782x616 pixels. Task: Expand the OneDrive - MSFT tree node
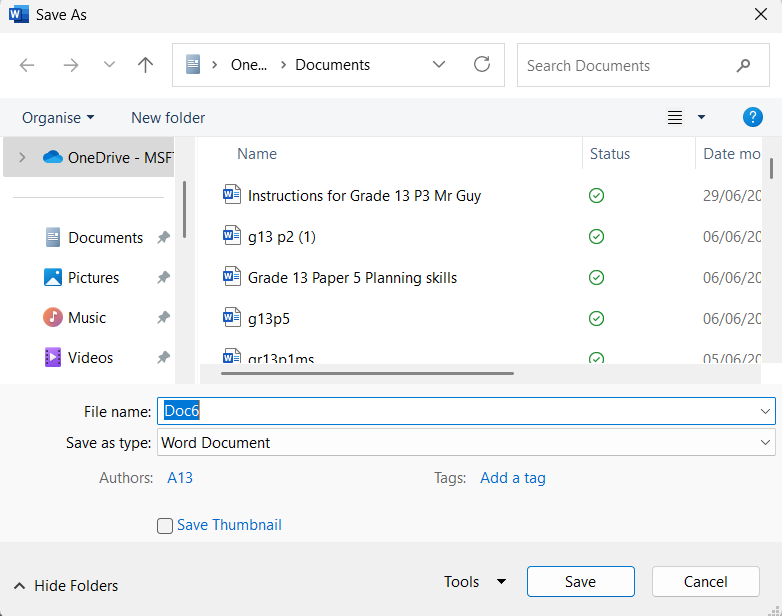(x=22, y=158)
